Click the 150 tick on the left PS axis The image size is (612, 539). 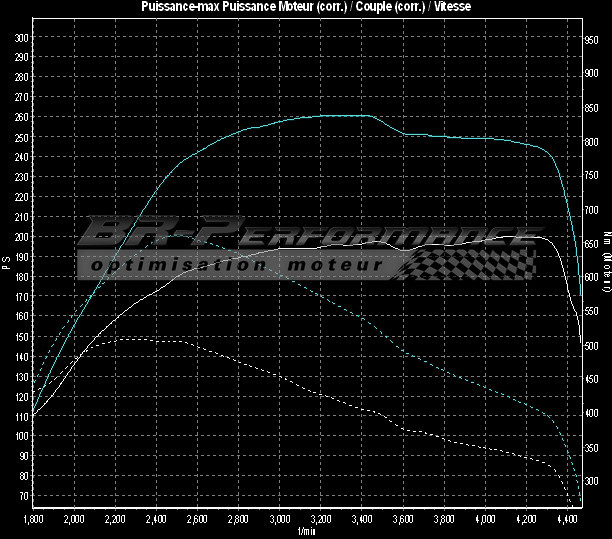pyautogui.click(x=21, y=336)
